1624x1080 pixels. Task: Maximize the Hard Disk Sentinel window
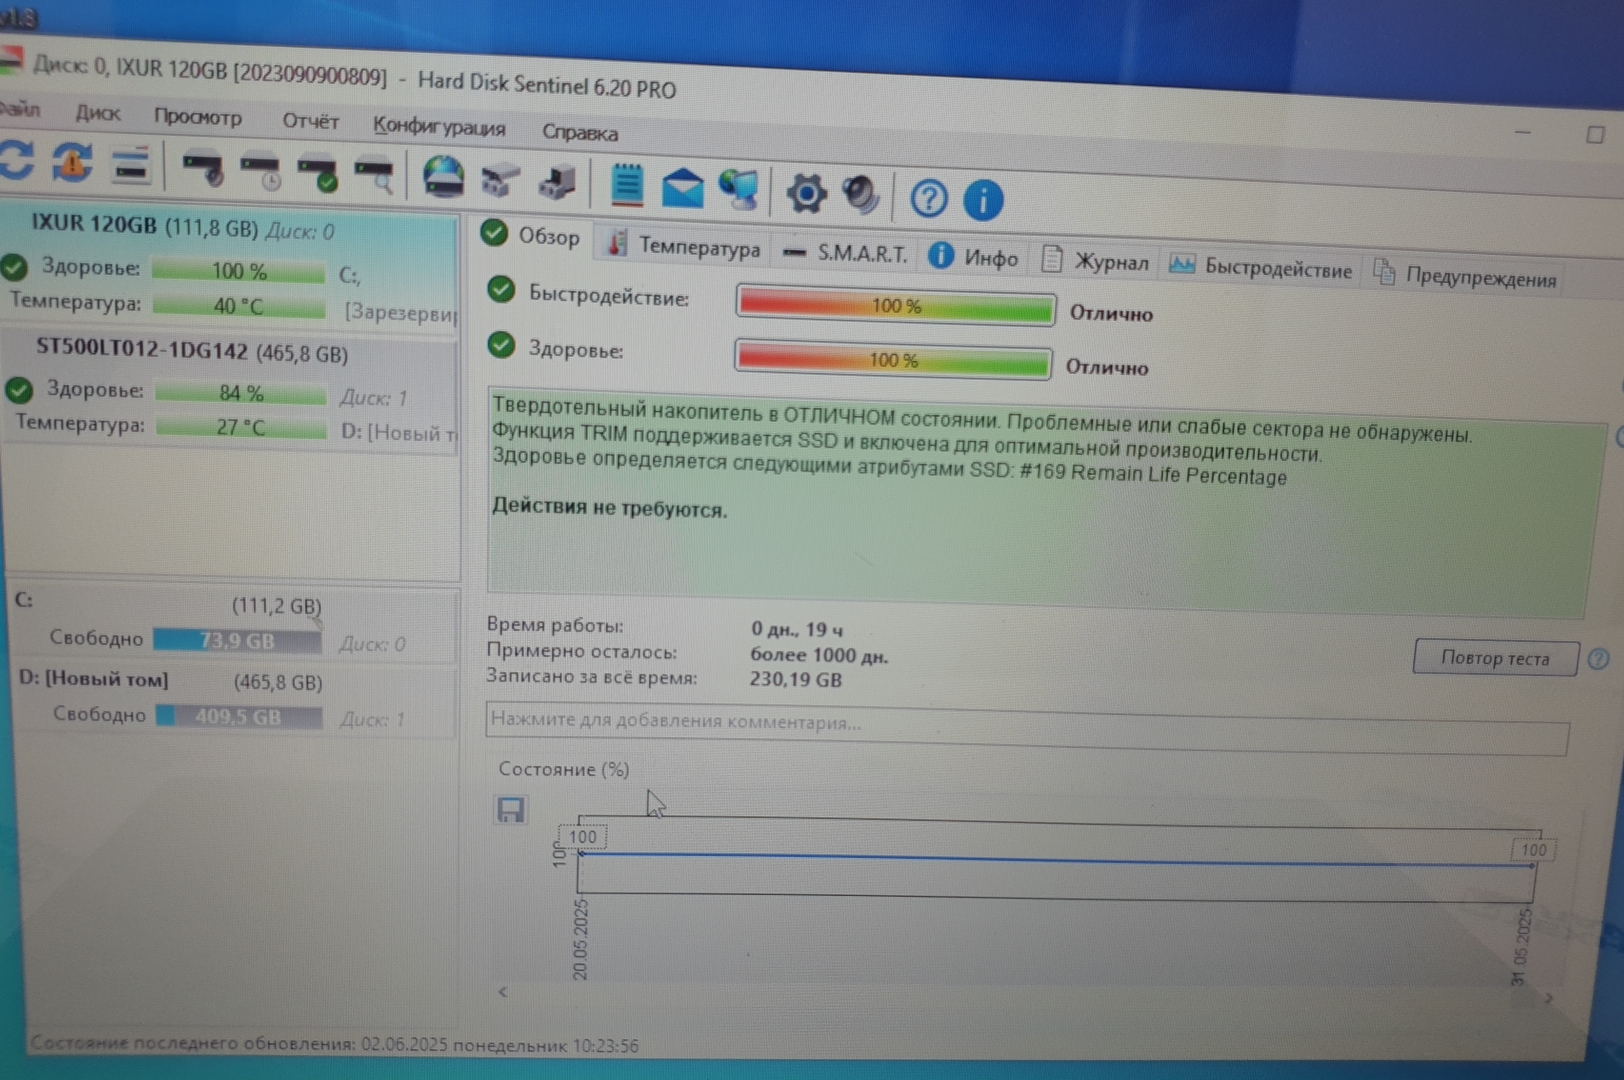[1594, 134]
